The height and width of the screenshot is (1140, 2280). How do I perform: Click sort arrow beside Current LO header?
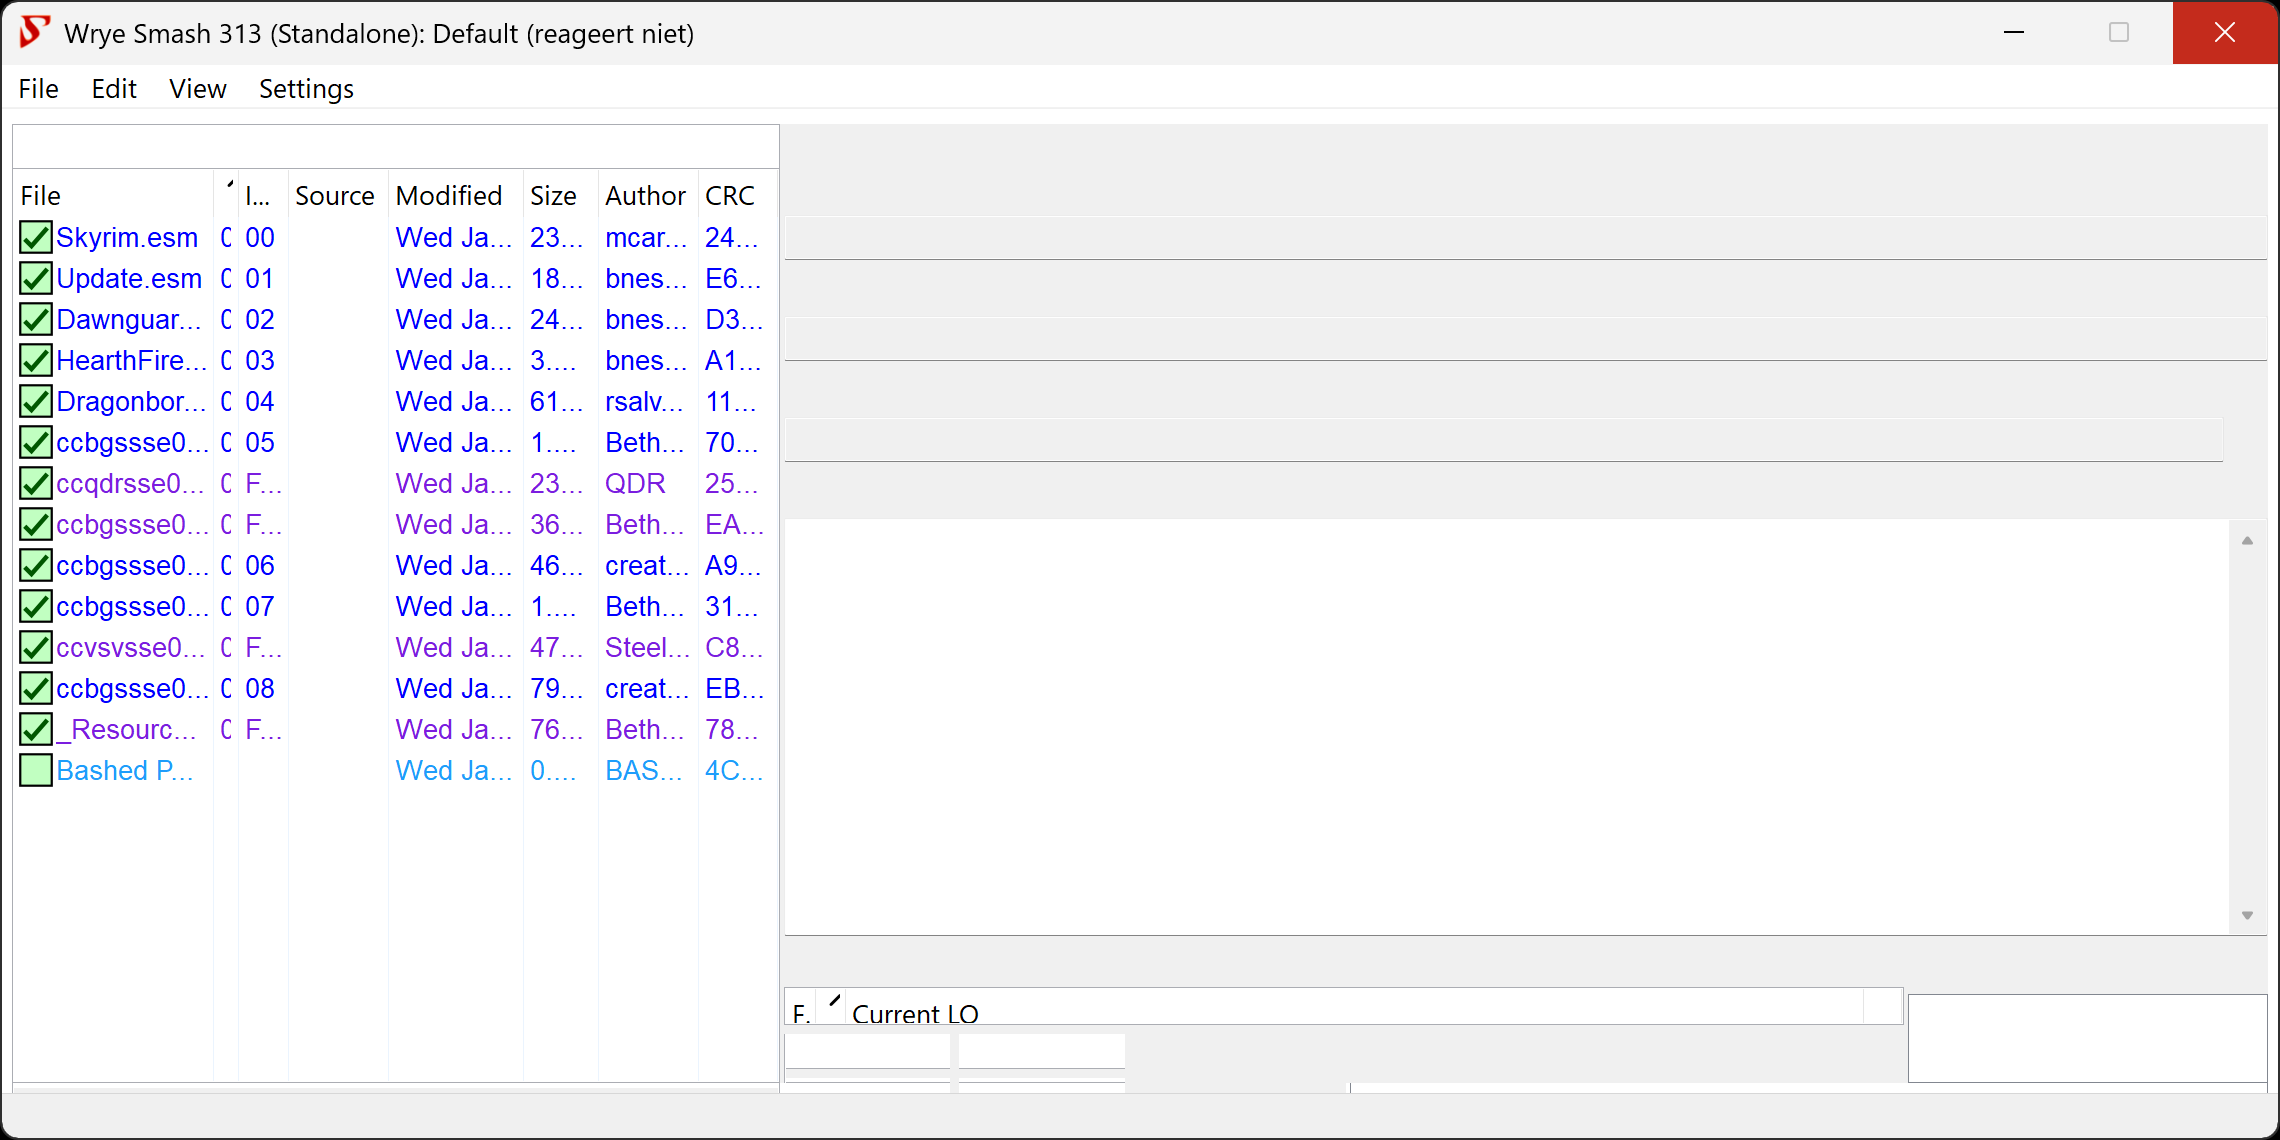tap(834, 1002)
